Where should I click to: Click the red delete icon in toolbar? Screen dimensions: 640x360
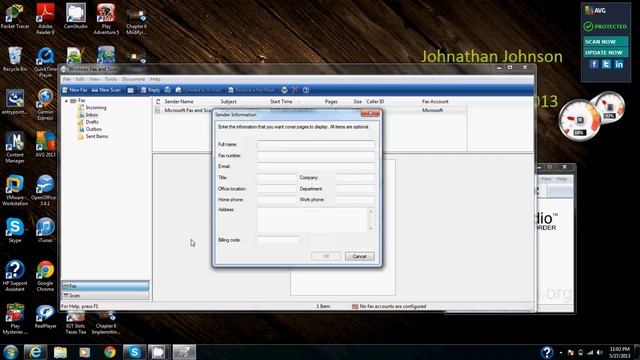coord(295,90)
